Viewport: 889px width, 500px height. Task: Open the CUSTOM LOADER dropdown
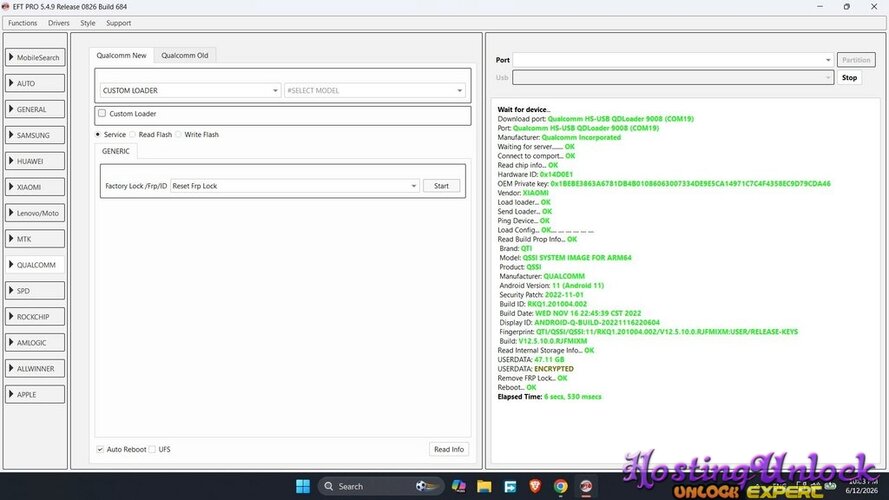point(190,91)
